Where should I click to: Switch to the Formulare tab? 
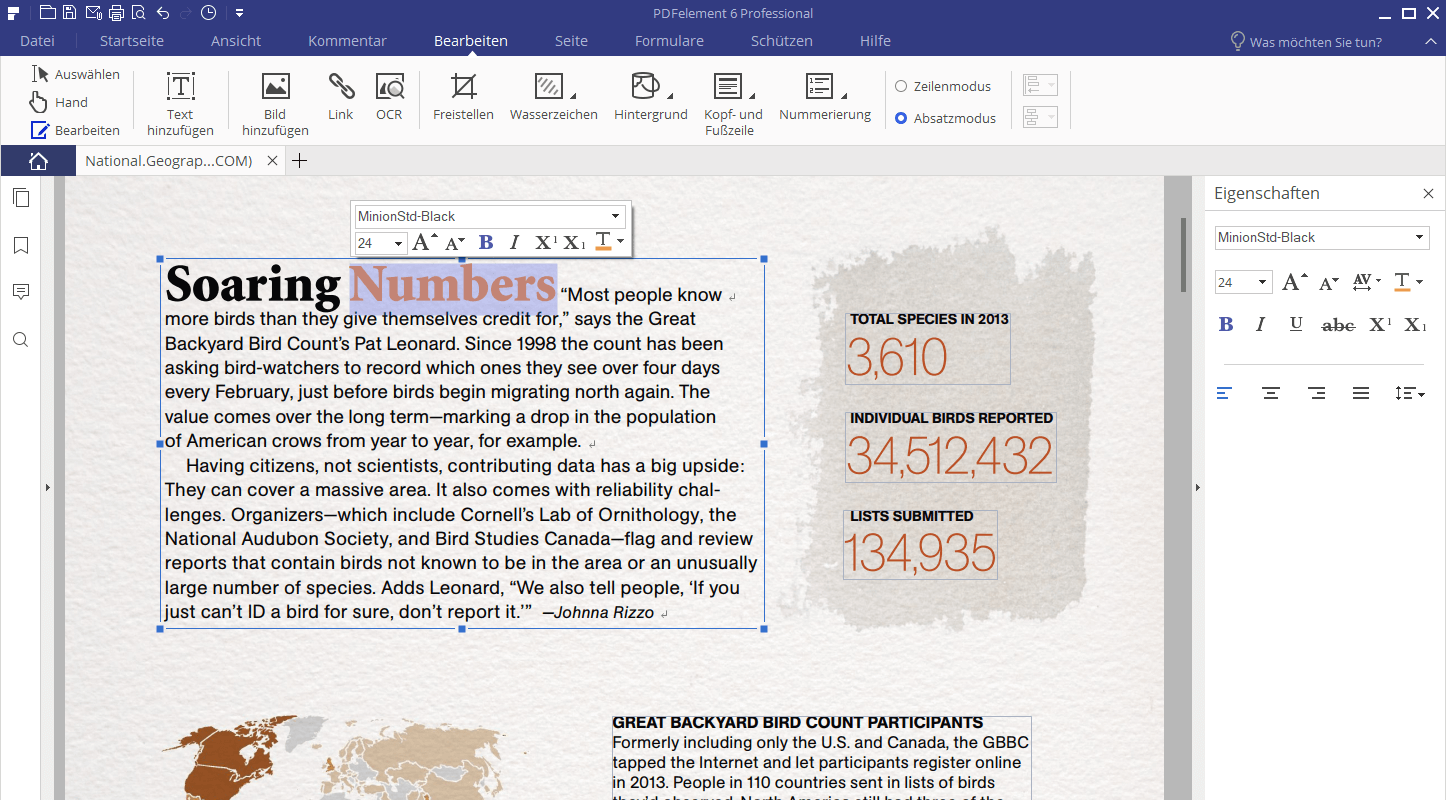click(x=669, y=41)
